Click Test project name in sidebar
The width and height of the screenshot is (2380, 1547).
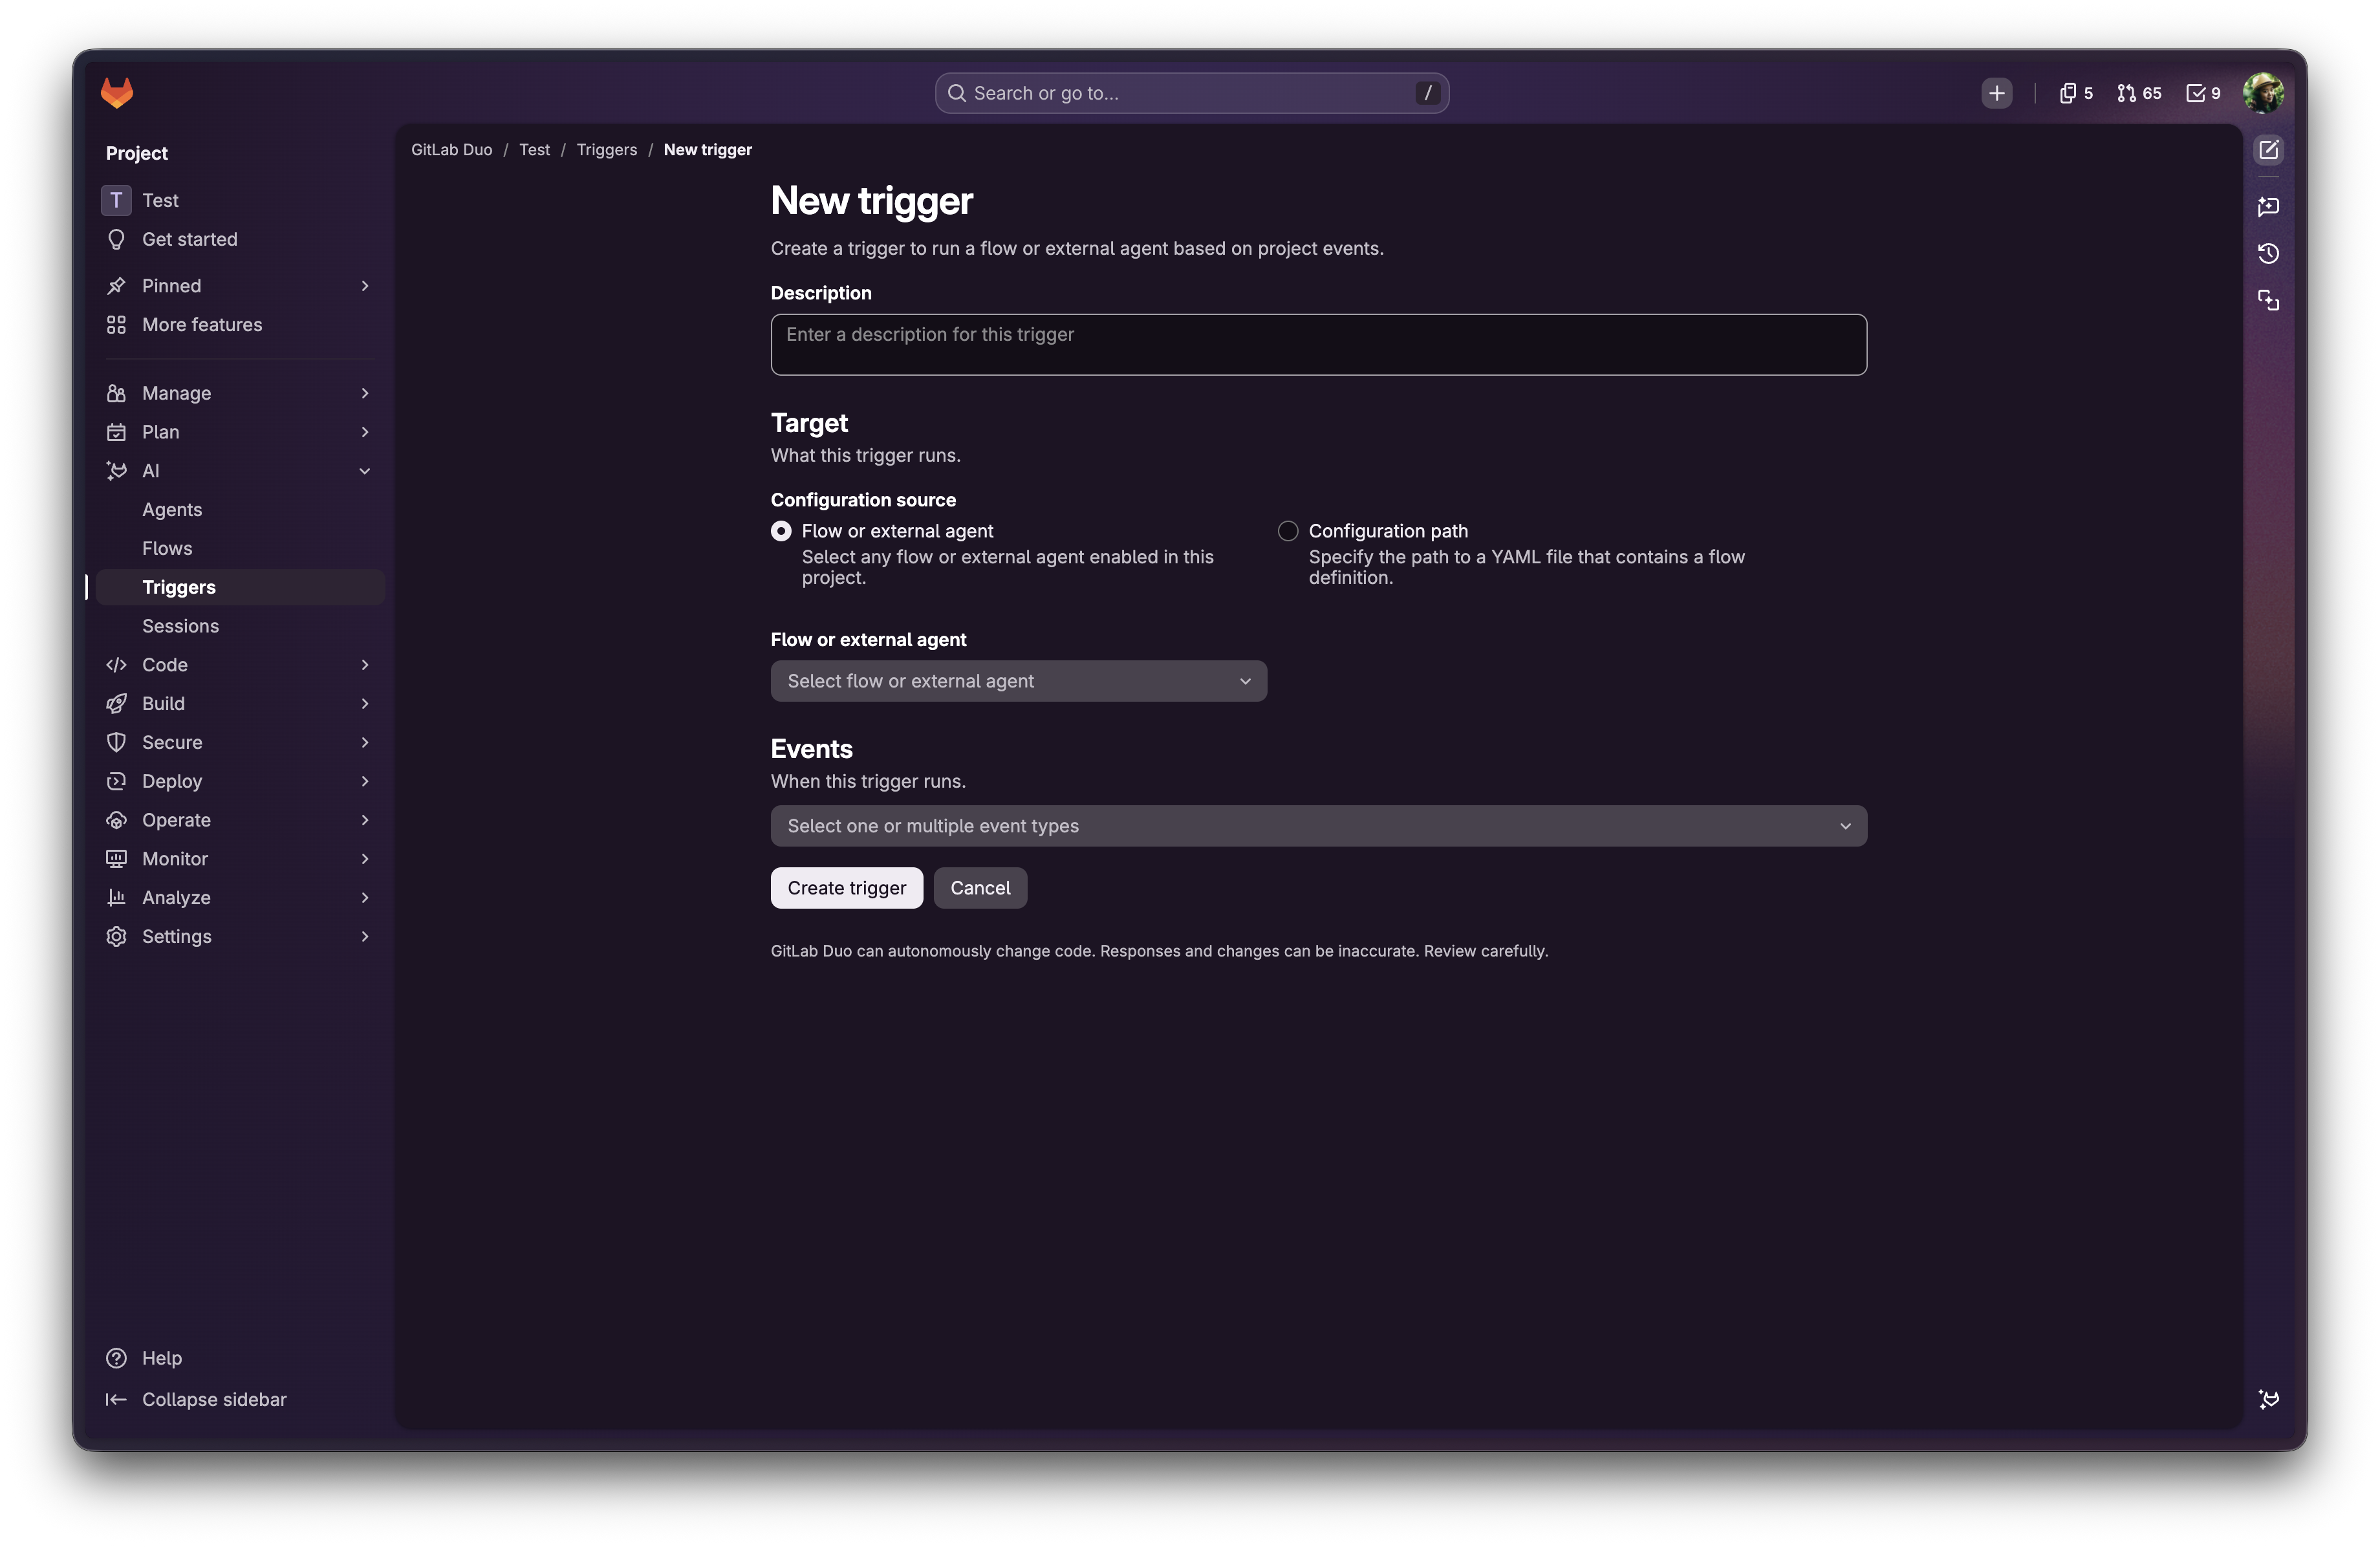160,200
